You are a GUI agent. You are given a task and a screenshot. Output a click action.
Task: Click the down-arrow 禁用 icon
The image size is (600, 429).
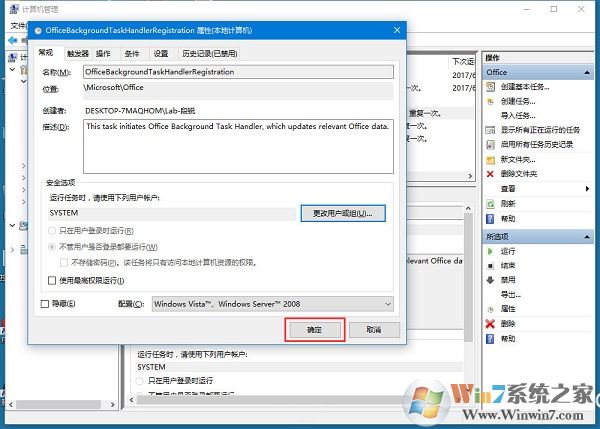(x=490, y=280)
